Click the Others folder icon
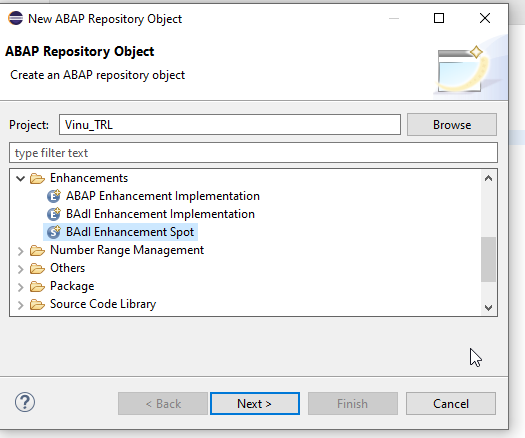This screenshot has width=525, height=438. coord(37,269)
